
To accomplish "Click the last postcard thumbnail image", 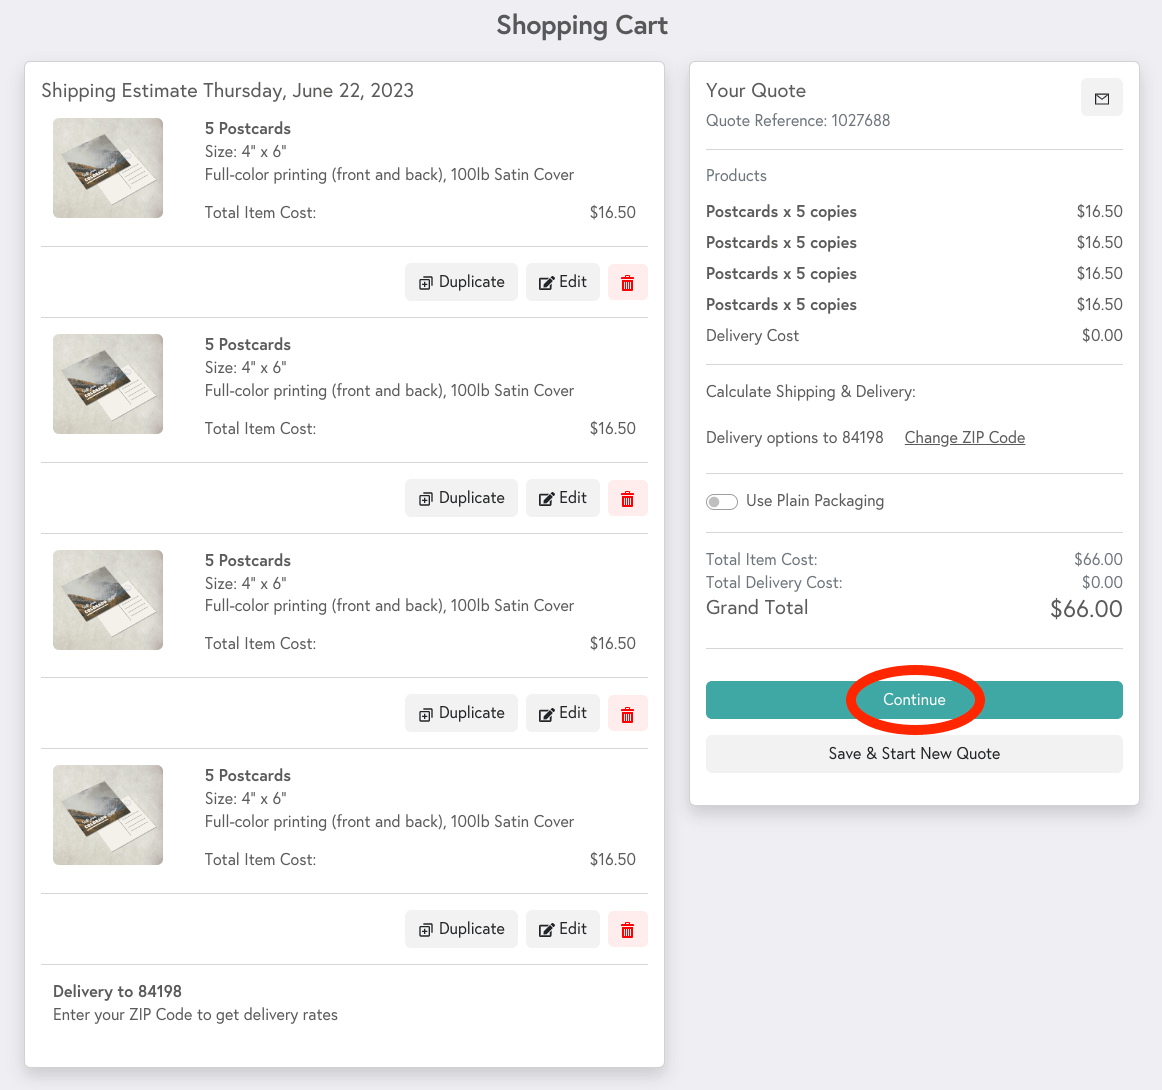I will point(107,814).
